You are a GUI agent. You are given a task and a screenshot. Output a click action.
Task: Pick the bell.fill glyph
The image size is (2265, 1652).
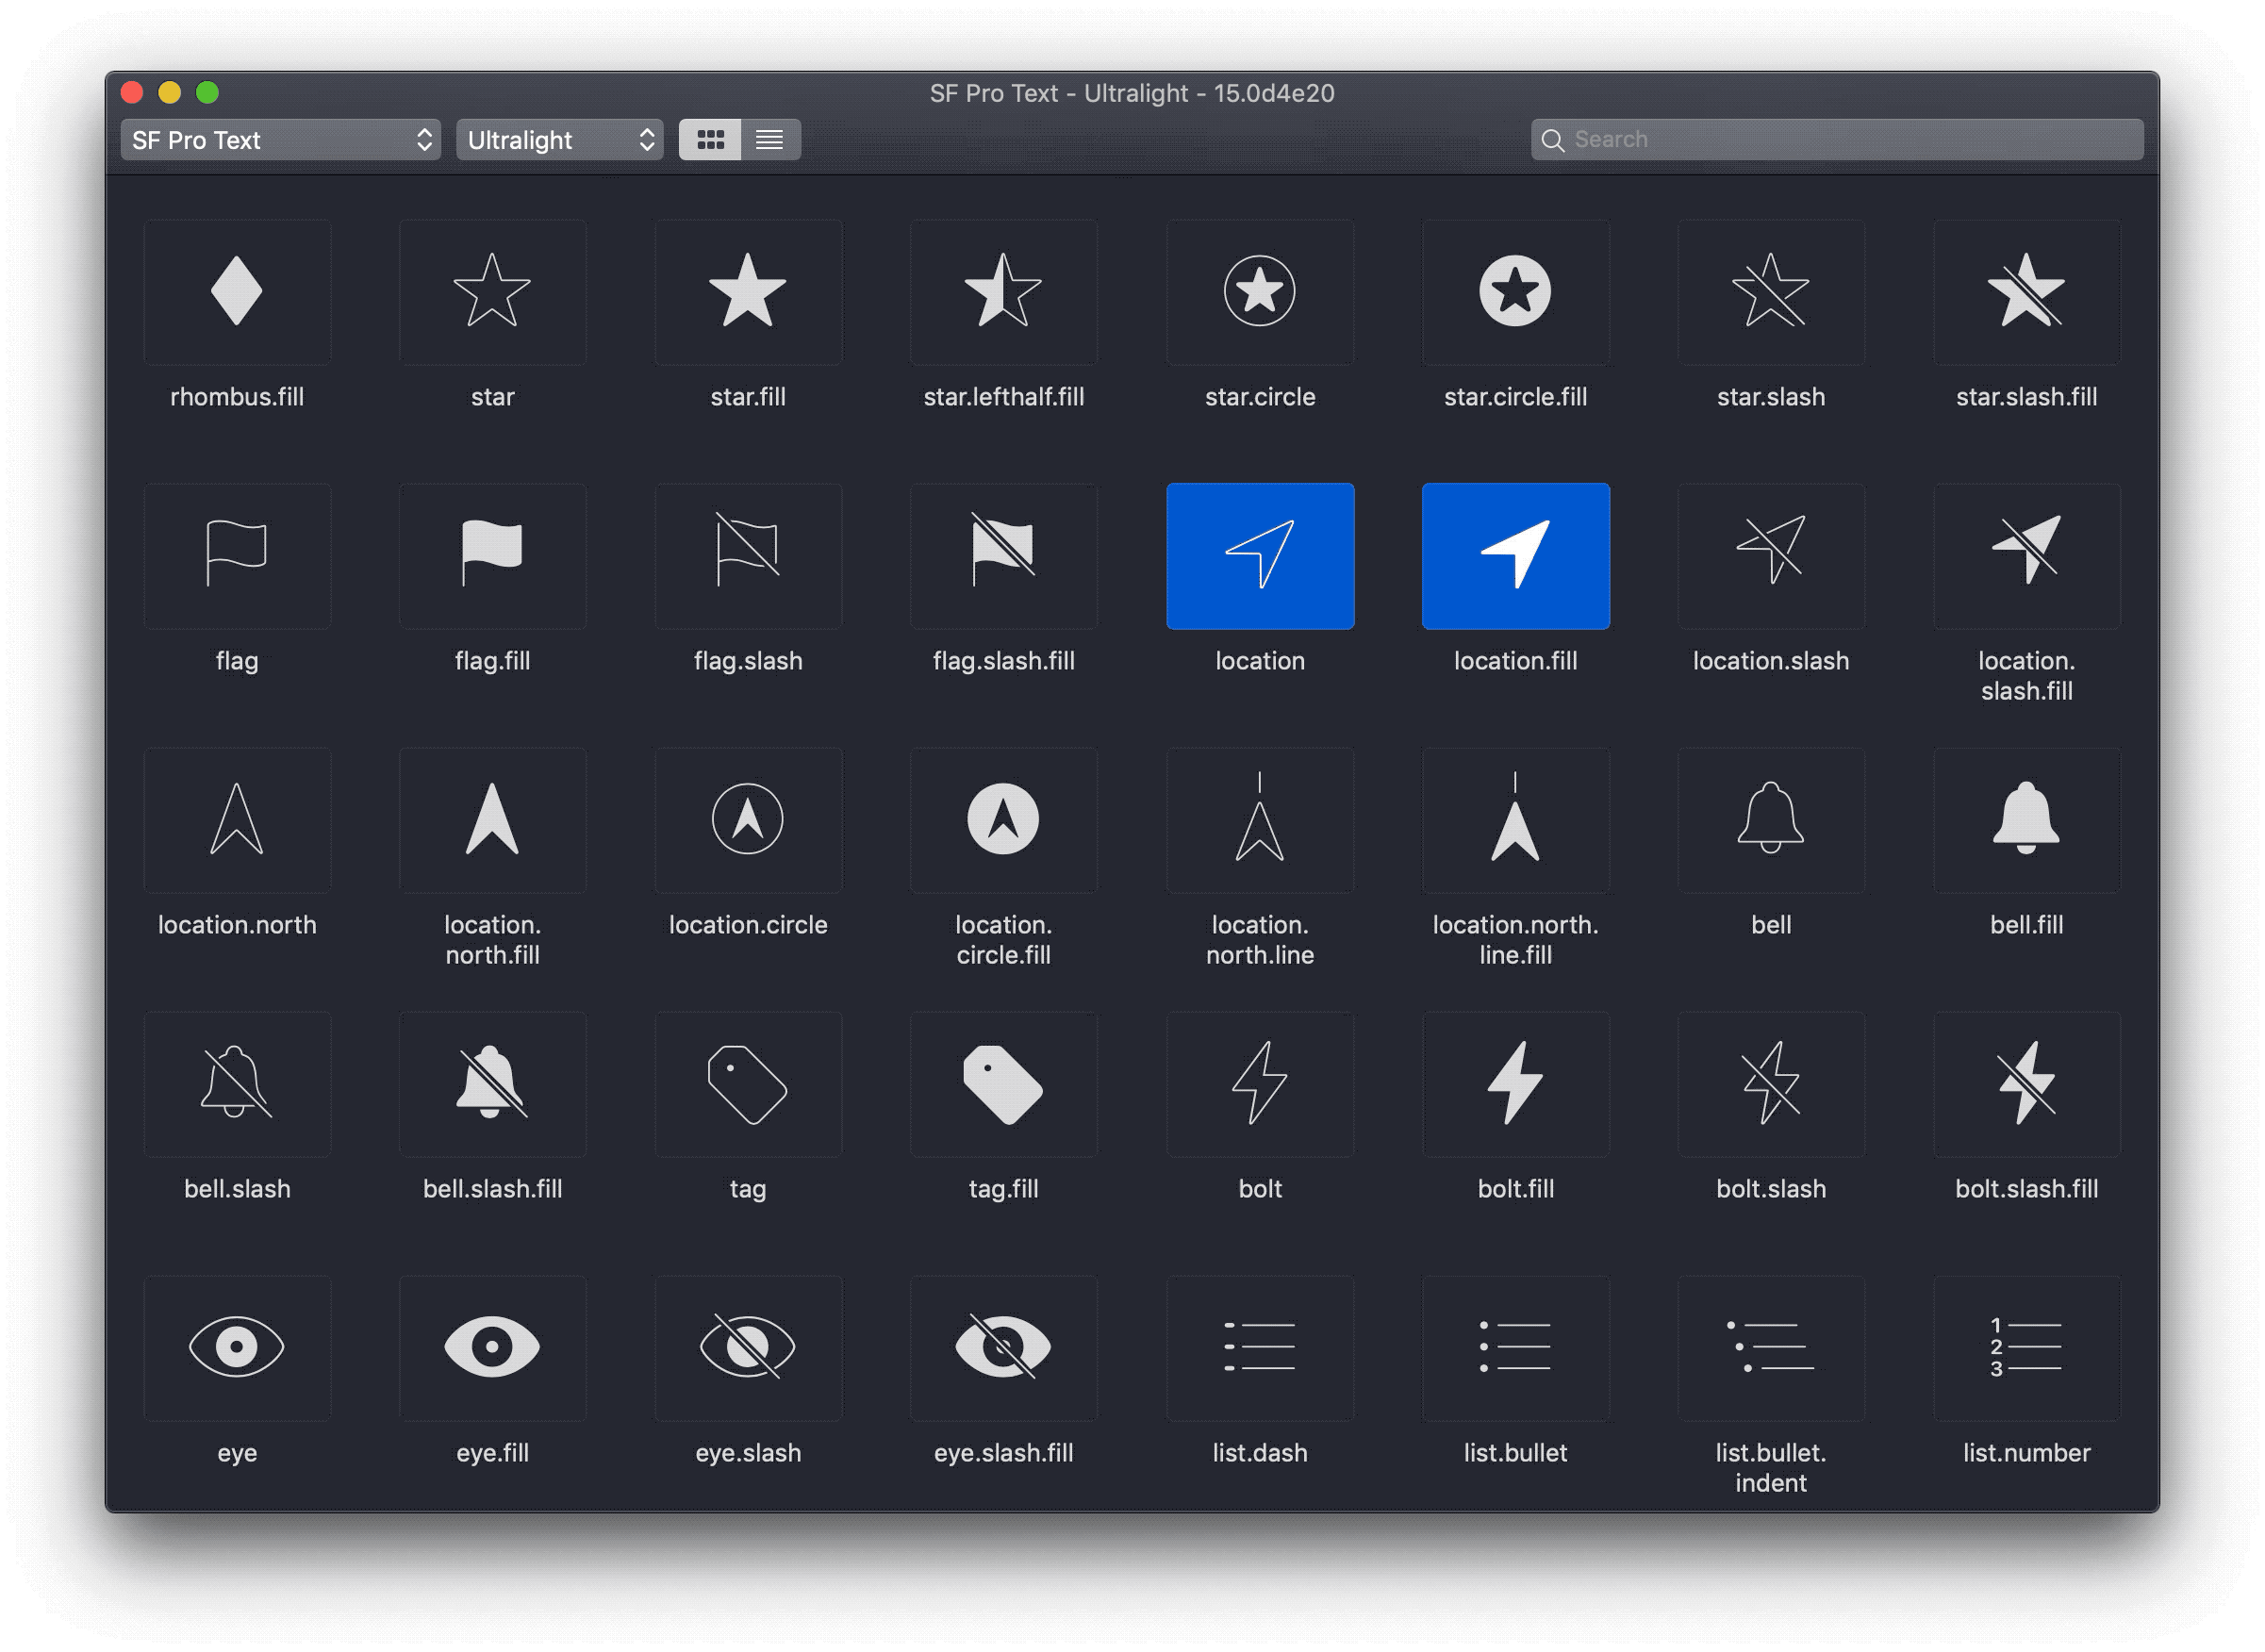click(2026, 820)
